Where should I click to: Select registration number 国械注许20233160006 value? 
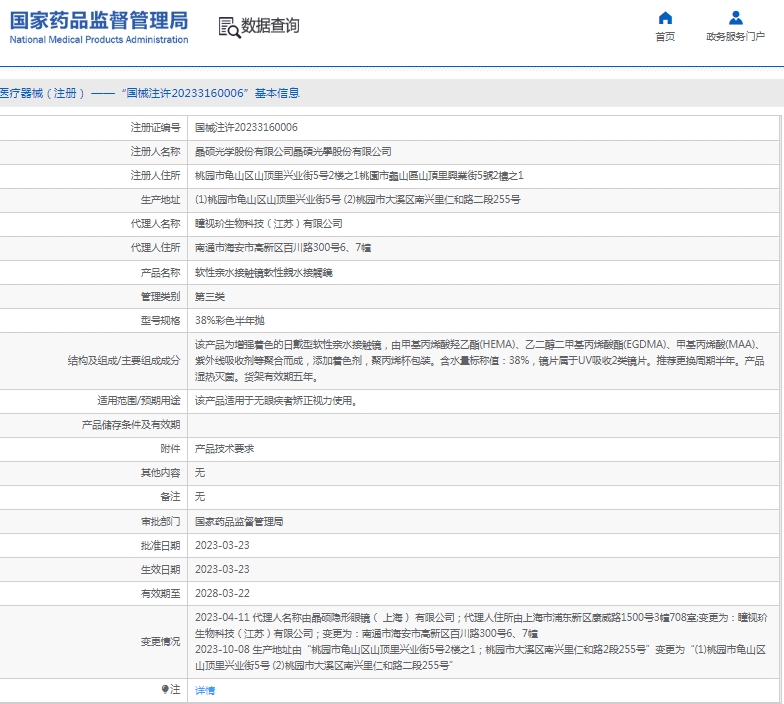click(x=246, y=128)
